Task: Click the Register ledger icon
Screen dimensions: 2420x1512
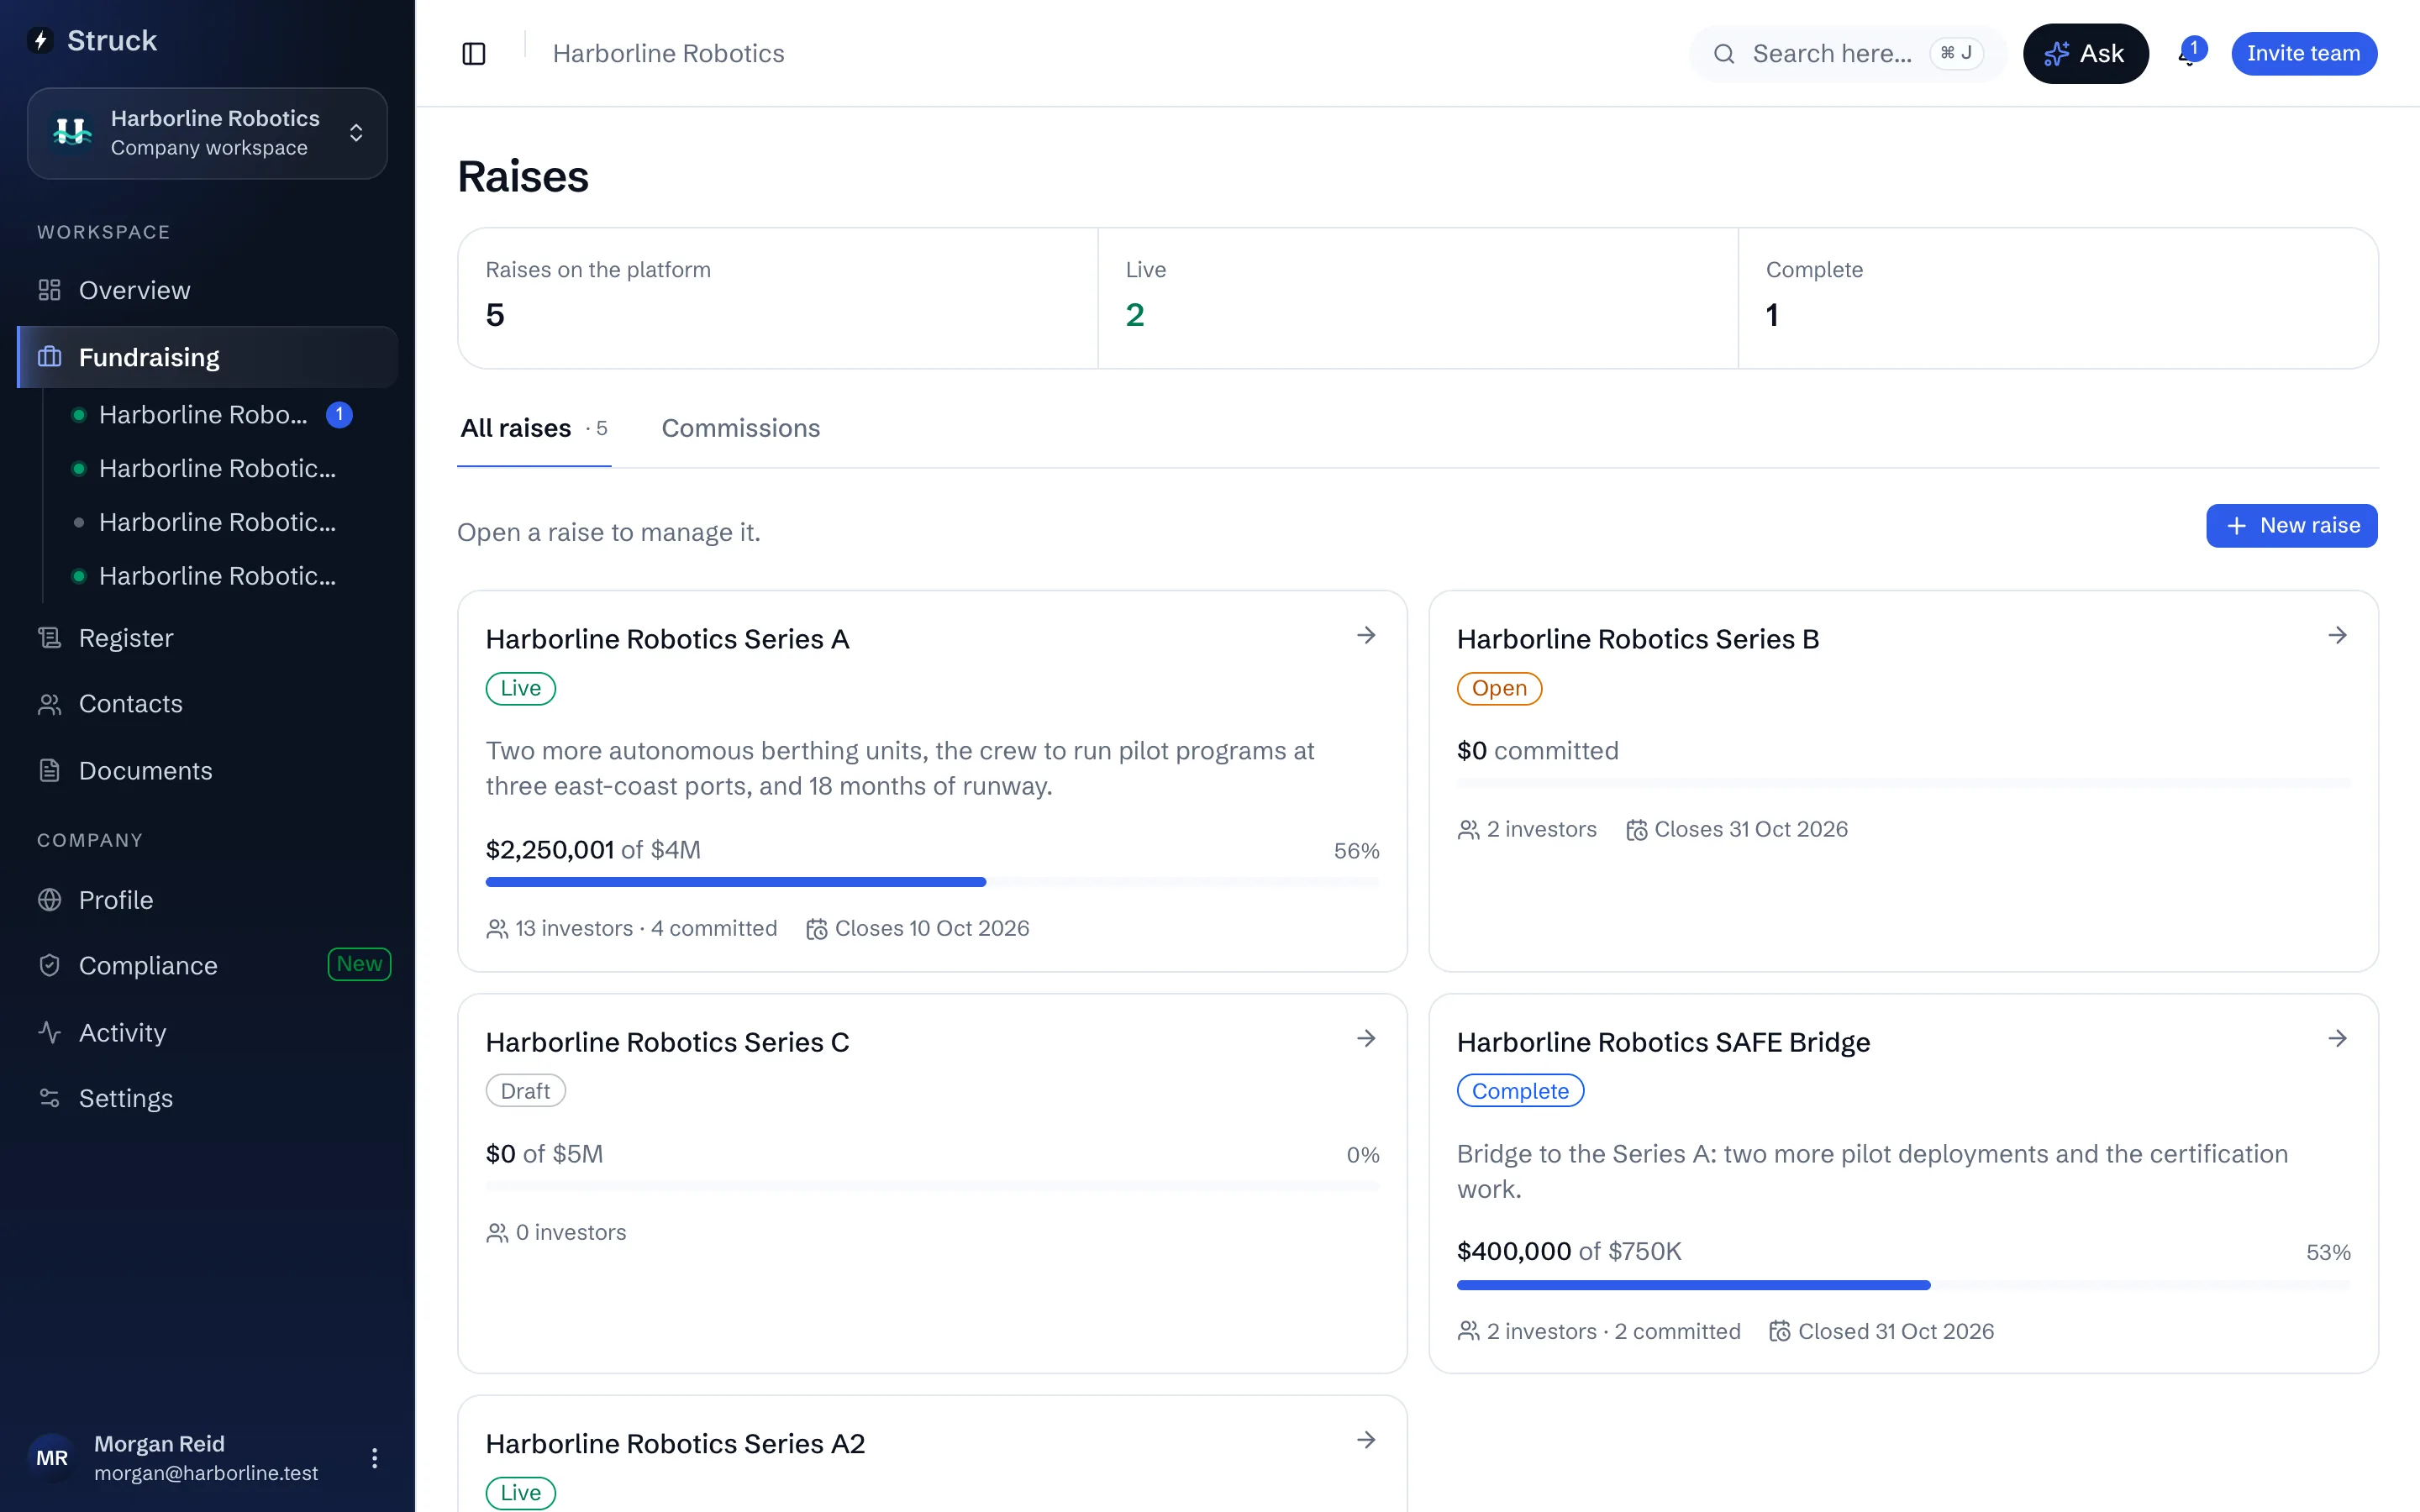Action: click(49, 638)
